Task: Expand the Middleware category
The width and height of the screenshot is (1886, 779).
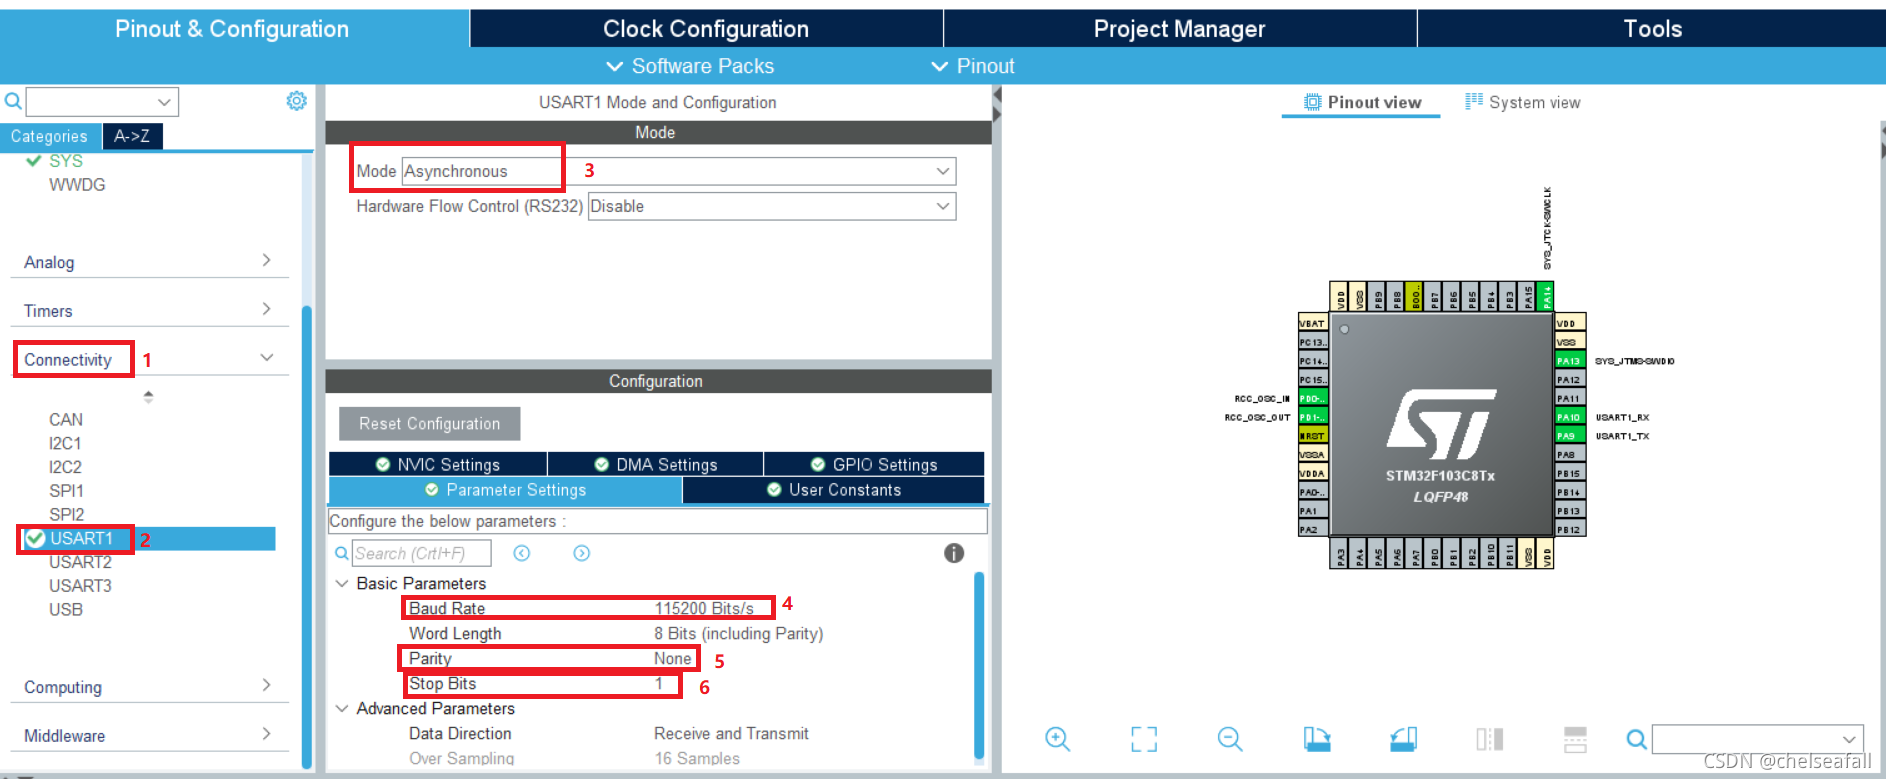Action: point(266,734)
